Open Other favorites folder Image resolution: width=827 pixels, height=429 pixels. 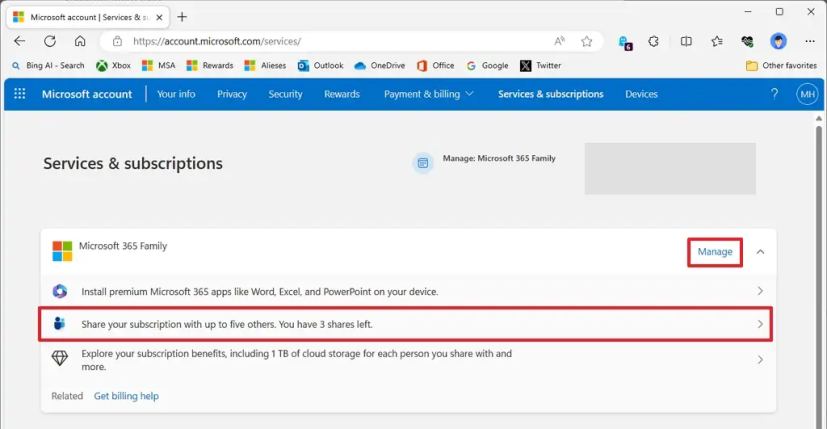[x=781, y=65]
